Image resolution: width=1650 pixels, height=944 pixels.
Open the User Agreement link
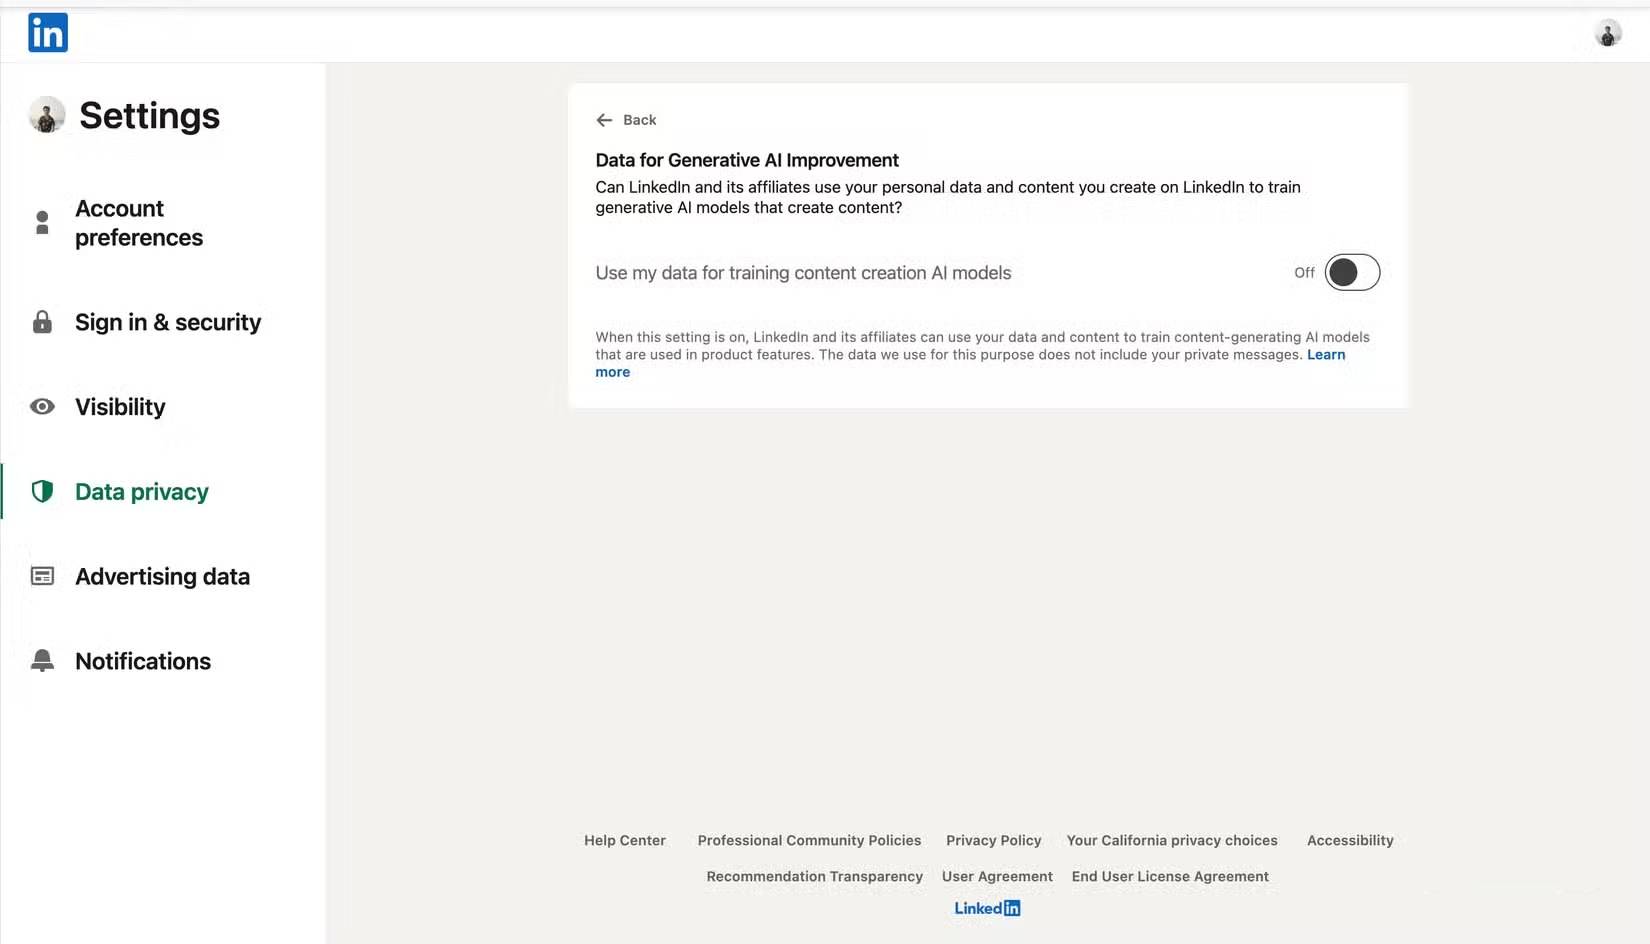click(996, 876)
